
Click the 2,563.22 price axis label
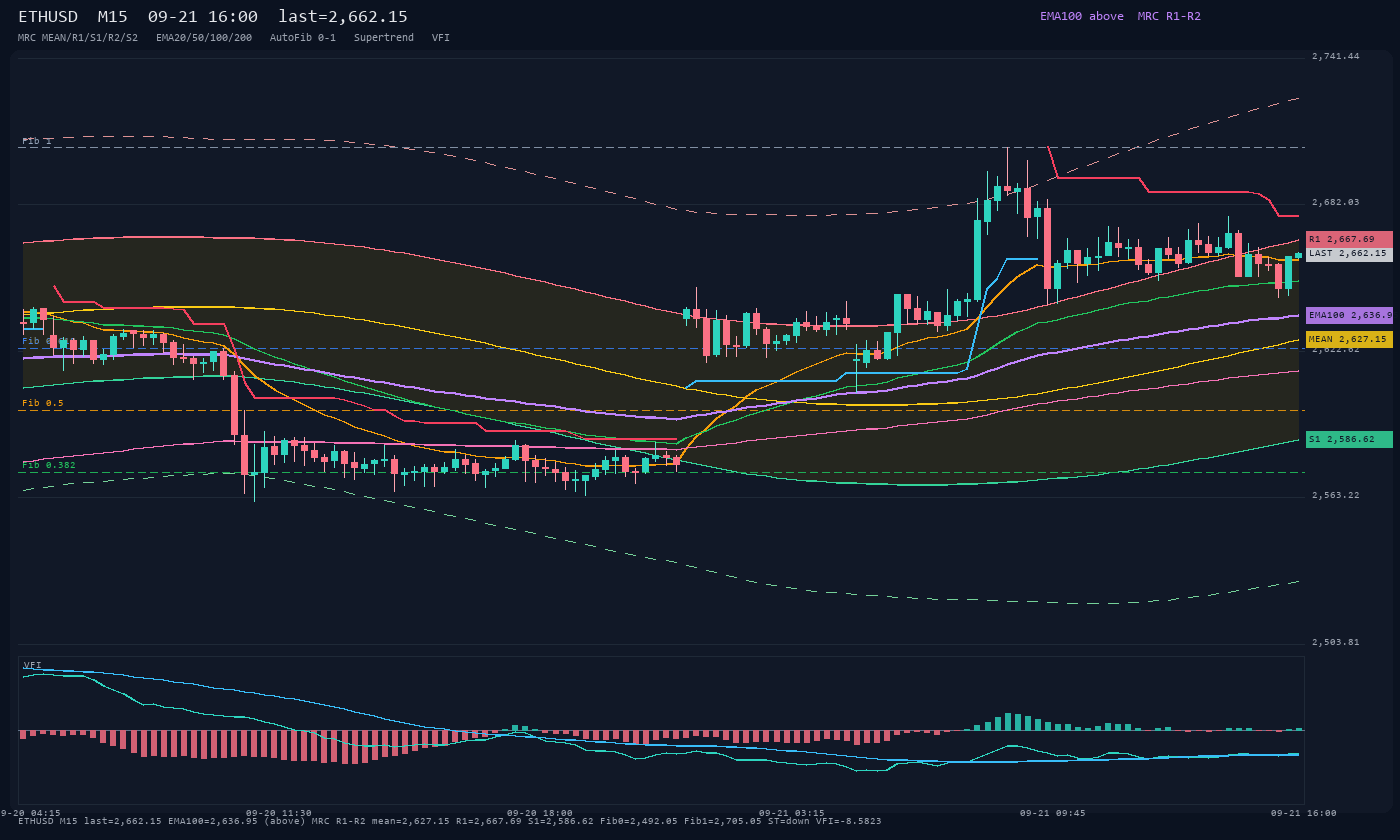[1336, 495]
